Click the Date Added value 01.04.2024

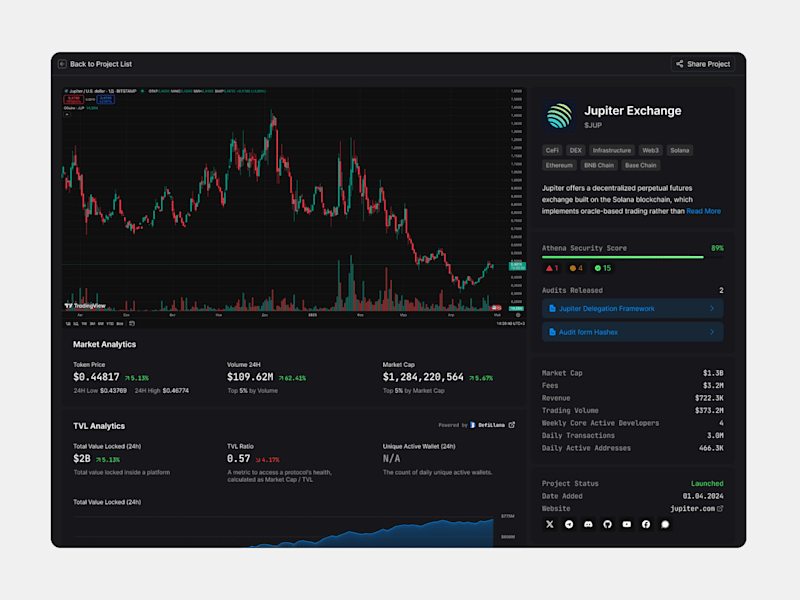(703, 496)
